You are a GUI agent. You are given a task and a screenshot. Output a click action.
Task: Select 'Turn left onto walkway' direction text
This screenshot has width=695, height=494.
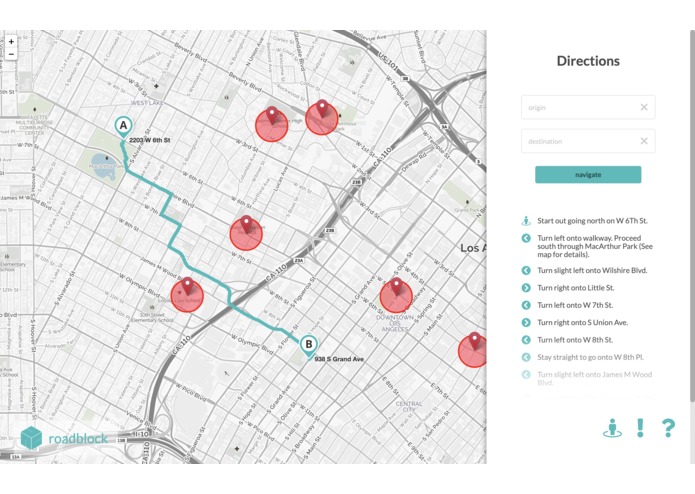(595, 246)
